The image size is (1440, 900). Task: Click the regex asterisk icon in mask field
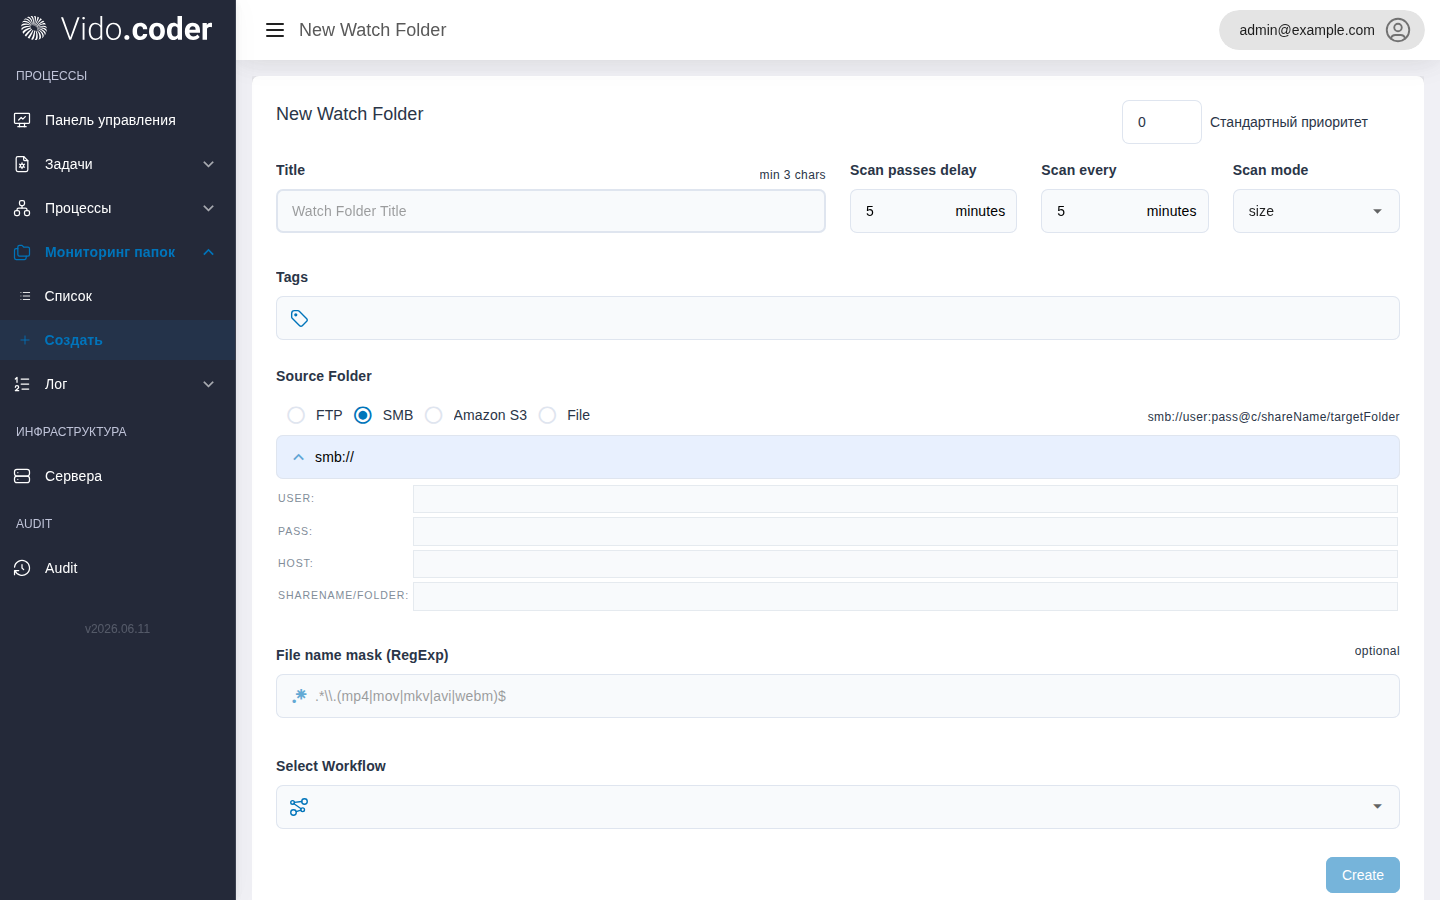[x=299, y=696]
